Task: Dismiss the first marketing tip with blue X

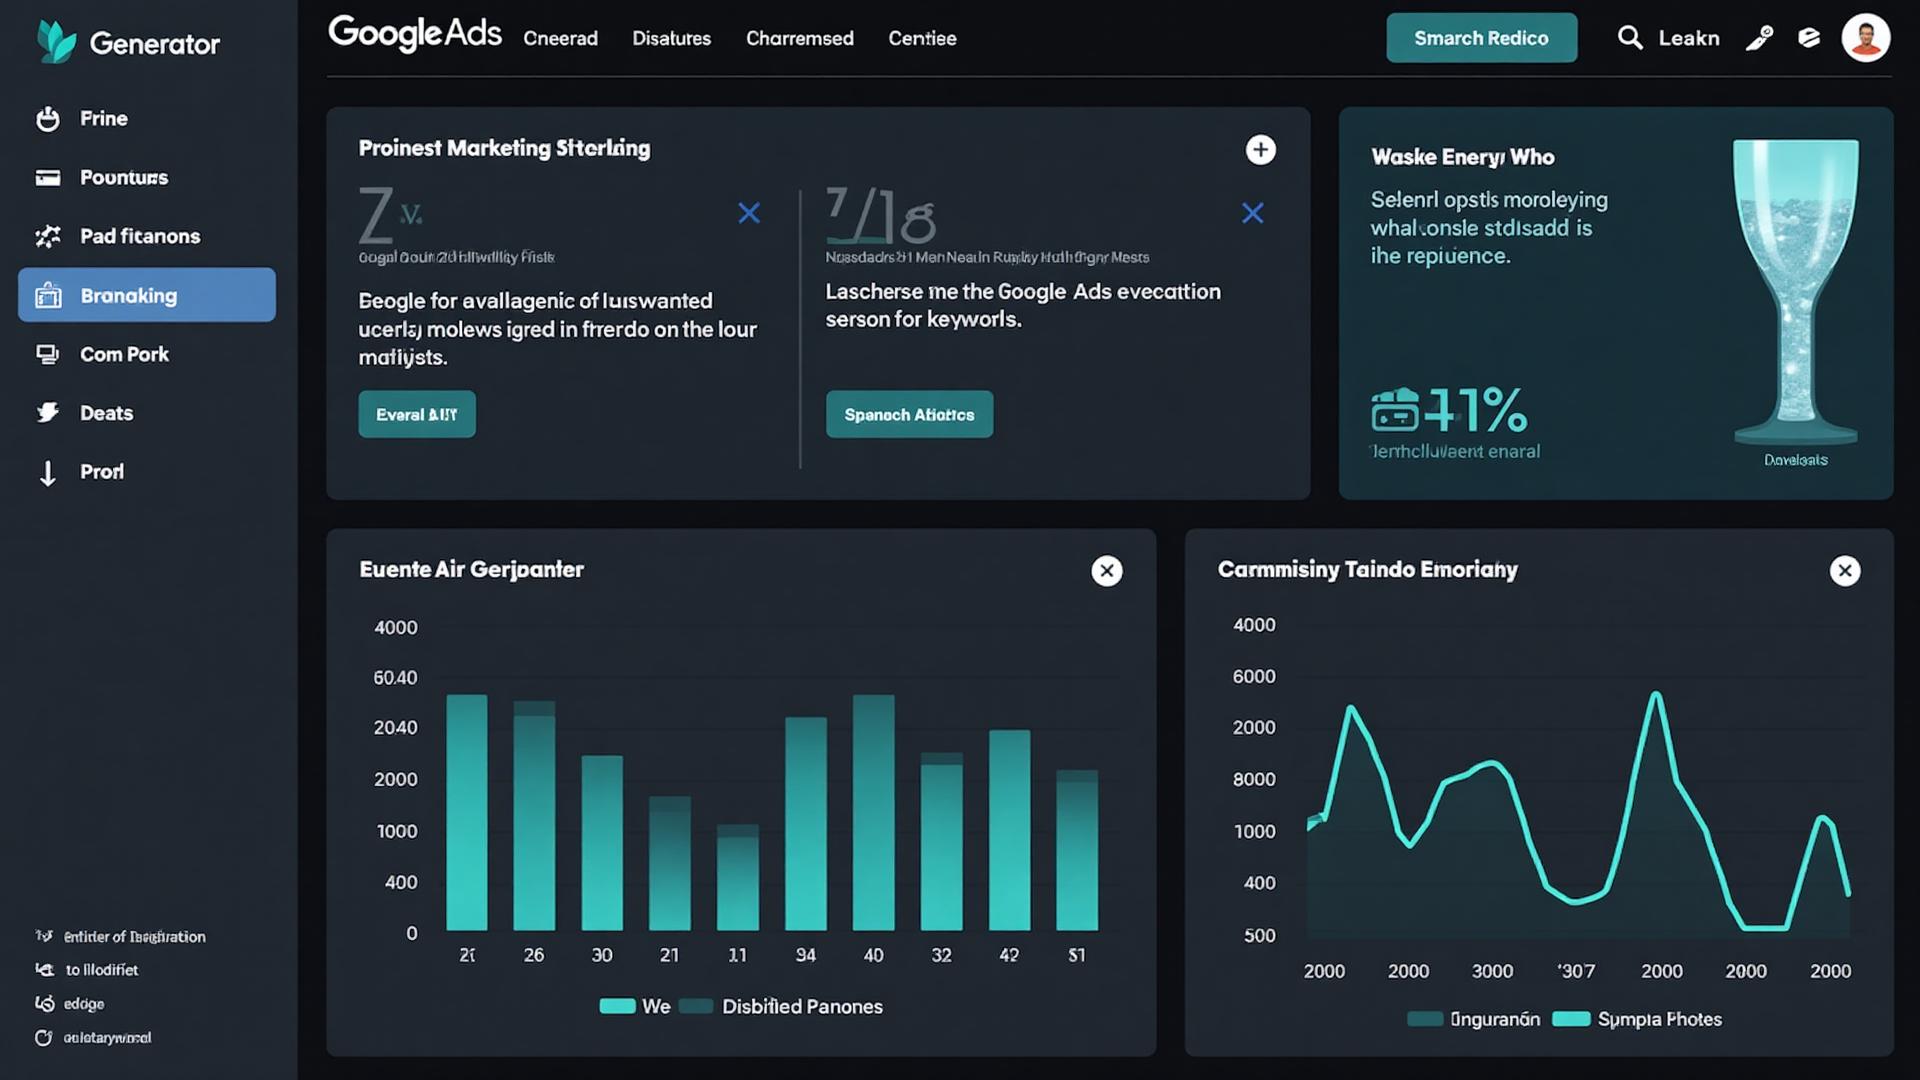Action: click(749, 213)
